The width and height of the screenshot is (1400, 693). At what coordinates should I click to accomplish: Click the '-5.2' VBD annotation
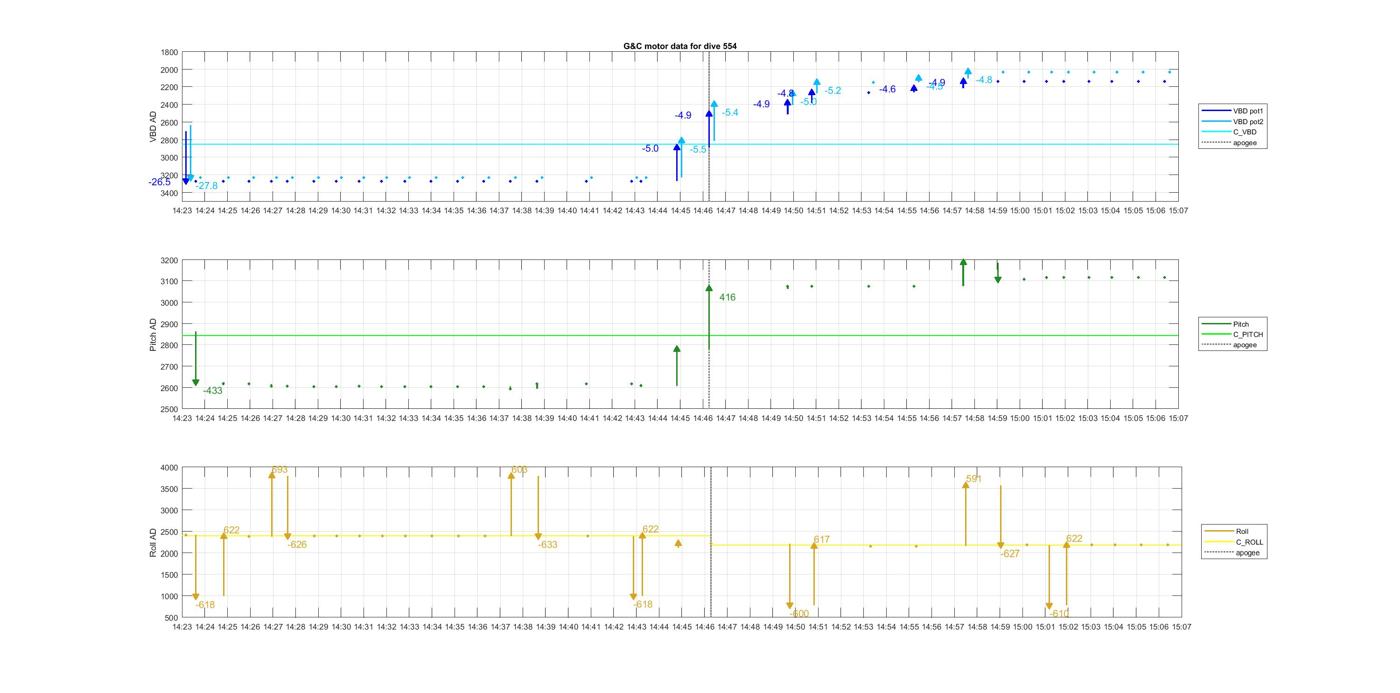[832, 91]
